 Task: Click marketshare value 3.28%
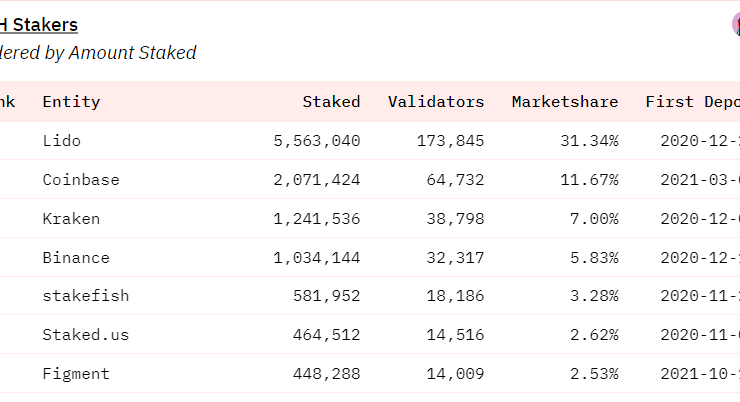(x=594, y=296)
